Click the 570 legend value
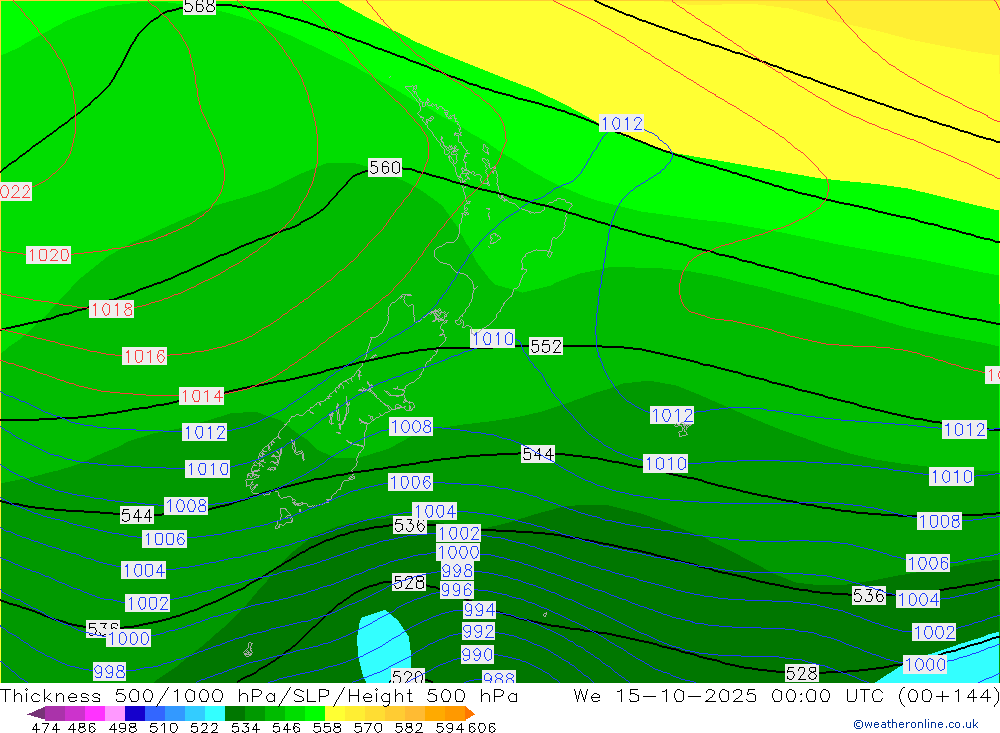 [x=368, y=727]
